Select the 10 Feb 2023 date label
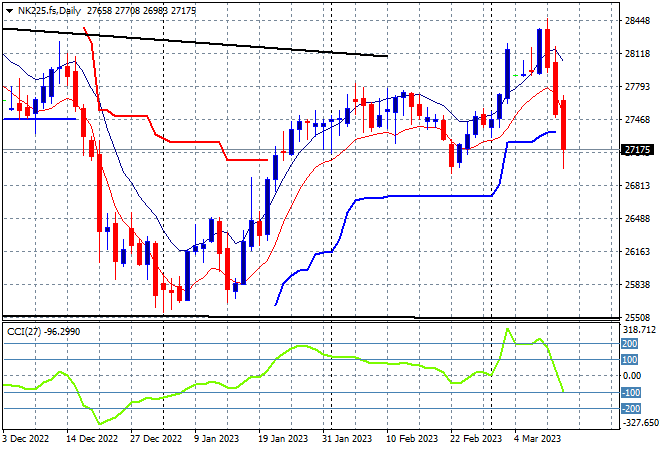Screen dimensions: 660x450 (412, 439)
